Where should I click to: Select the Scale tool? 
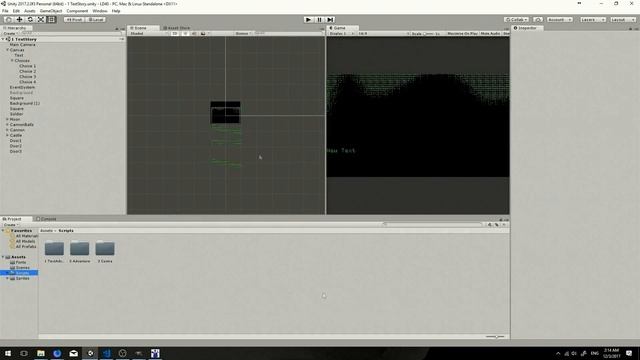click(41, 20)
